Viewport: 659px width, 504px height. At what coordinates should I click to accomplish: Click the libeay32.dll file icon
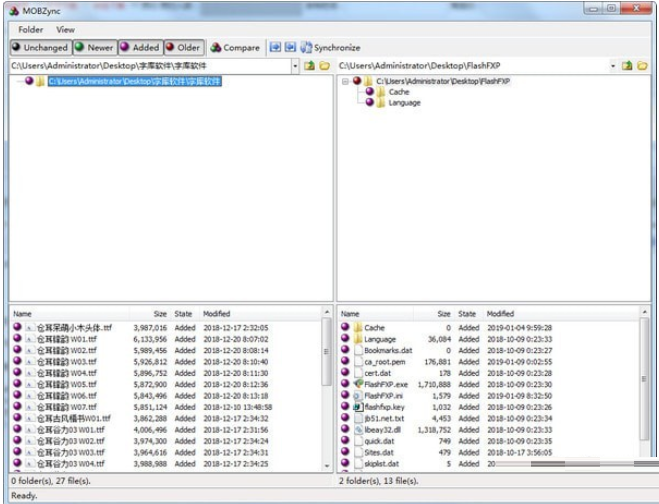358,430
